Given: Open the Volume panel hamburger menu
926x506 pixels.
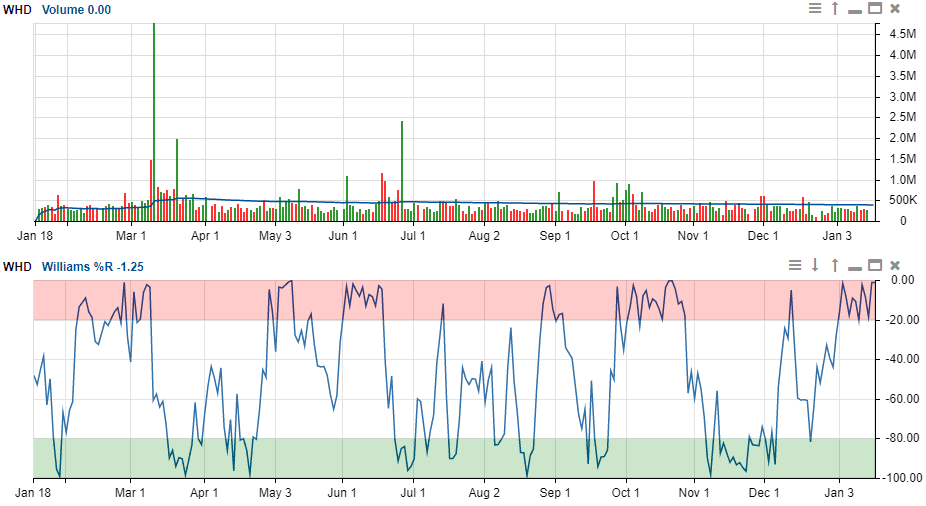Looking at the screenshot, I should [815, 9].
